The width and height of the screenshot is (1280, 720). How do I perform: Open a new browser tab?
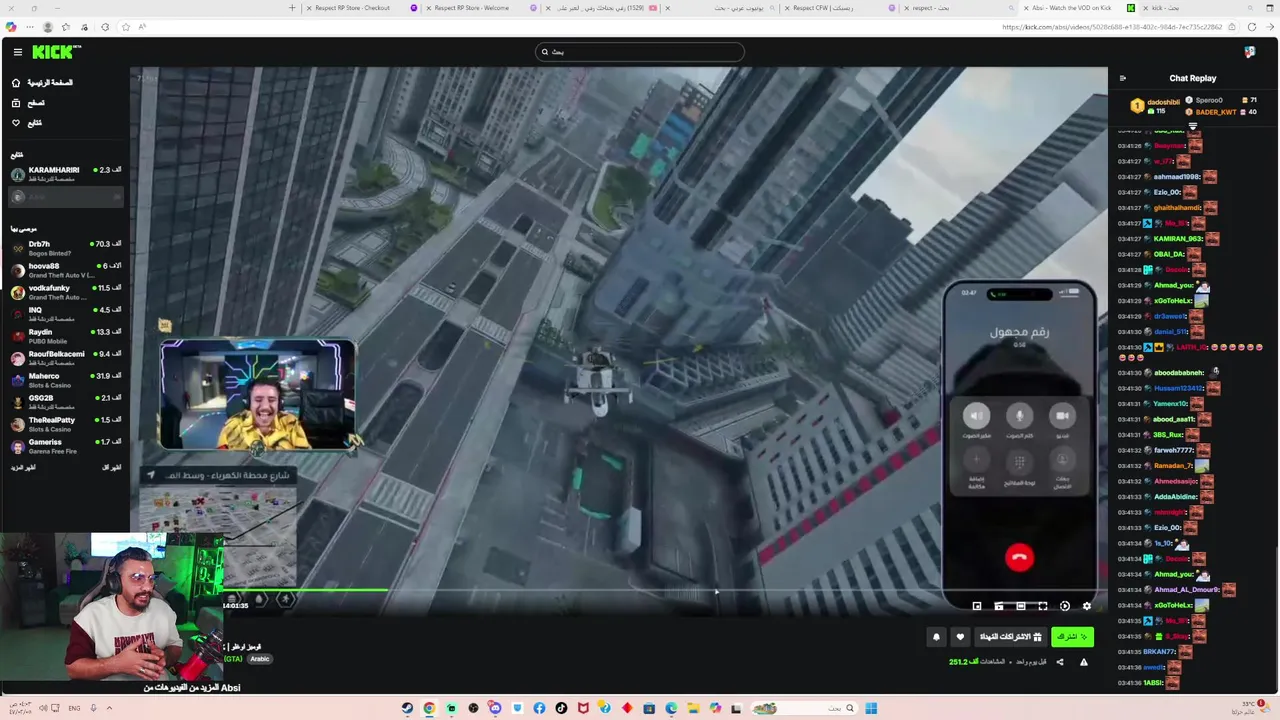click(x=292, y=8)
